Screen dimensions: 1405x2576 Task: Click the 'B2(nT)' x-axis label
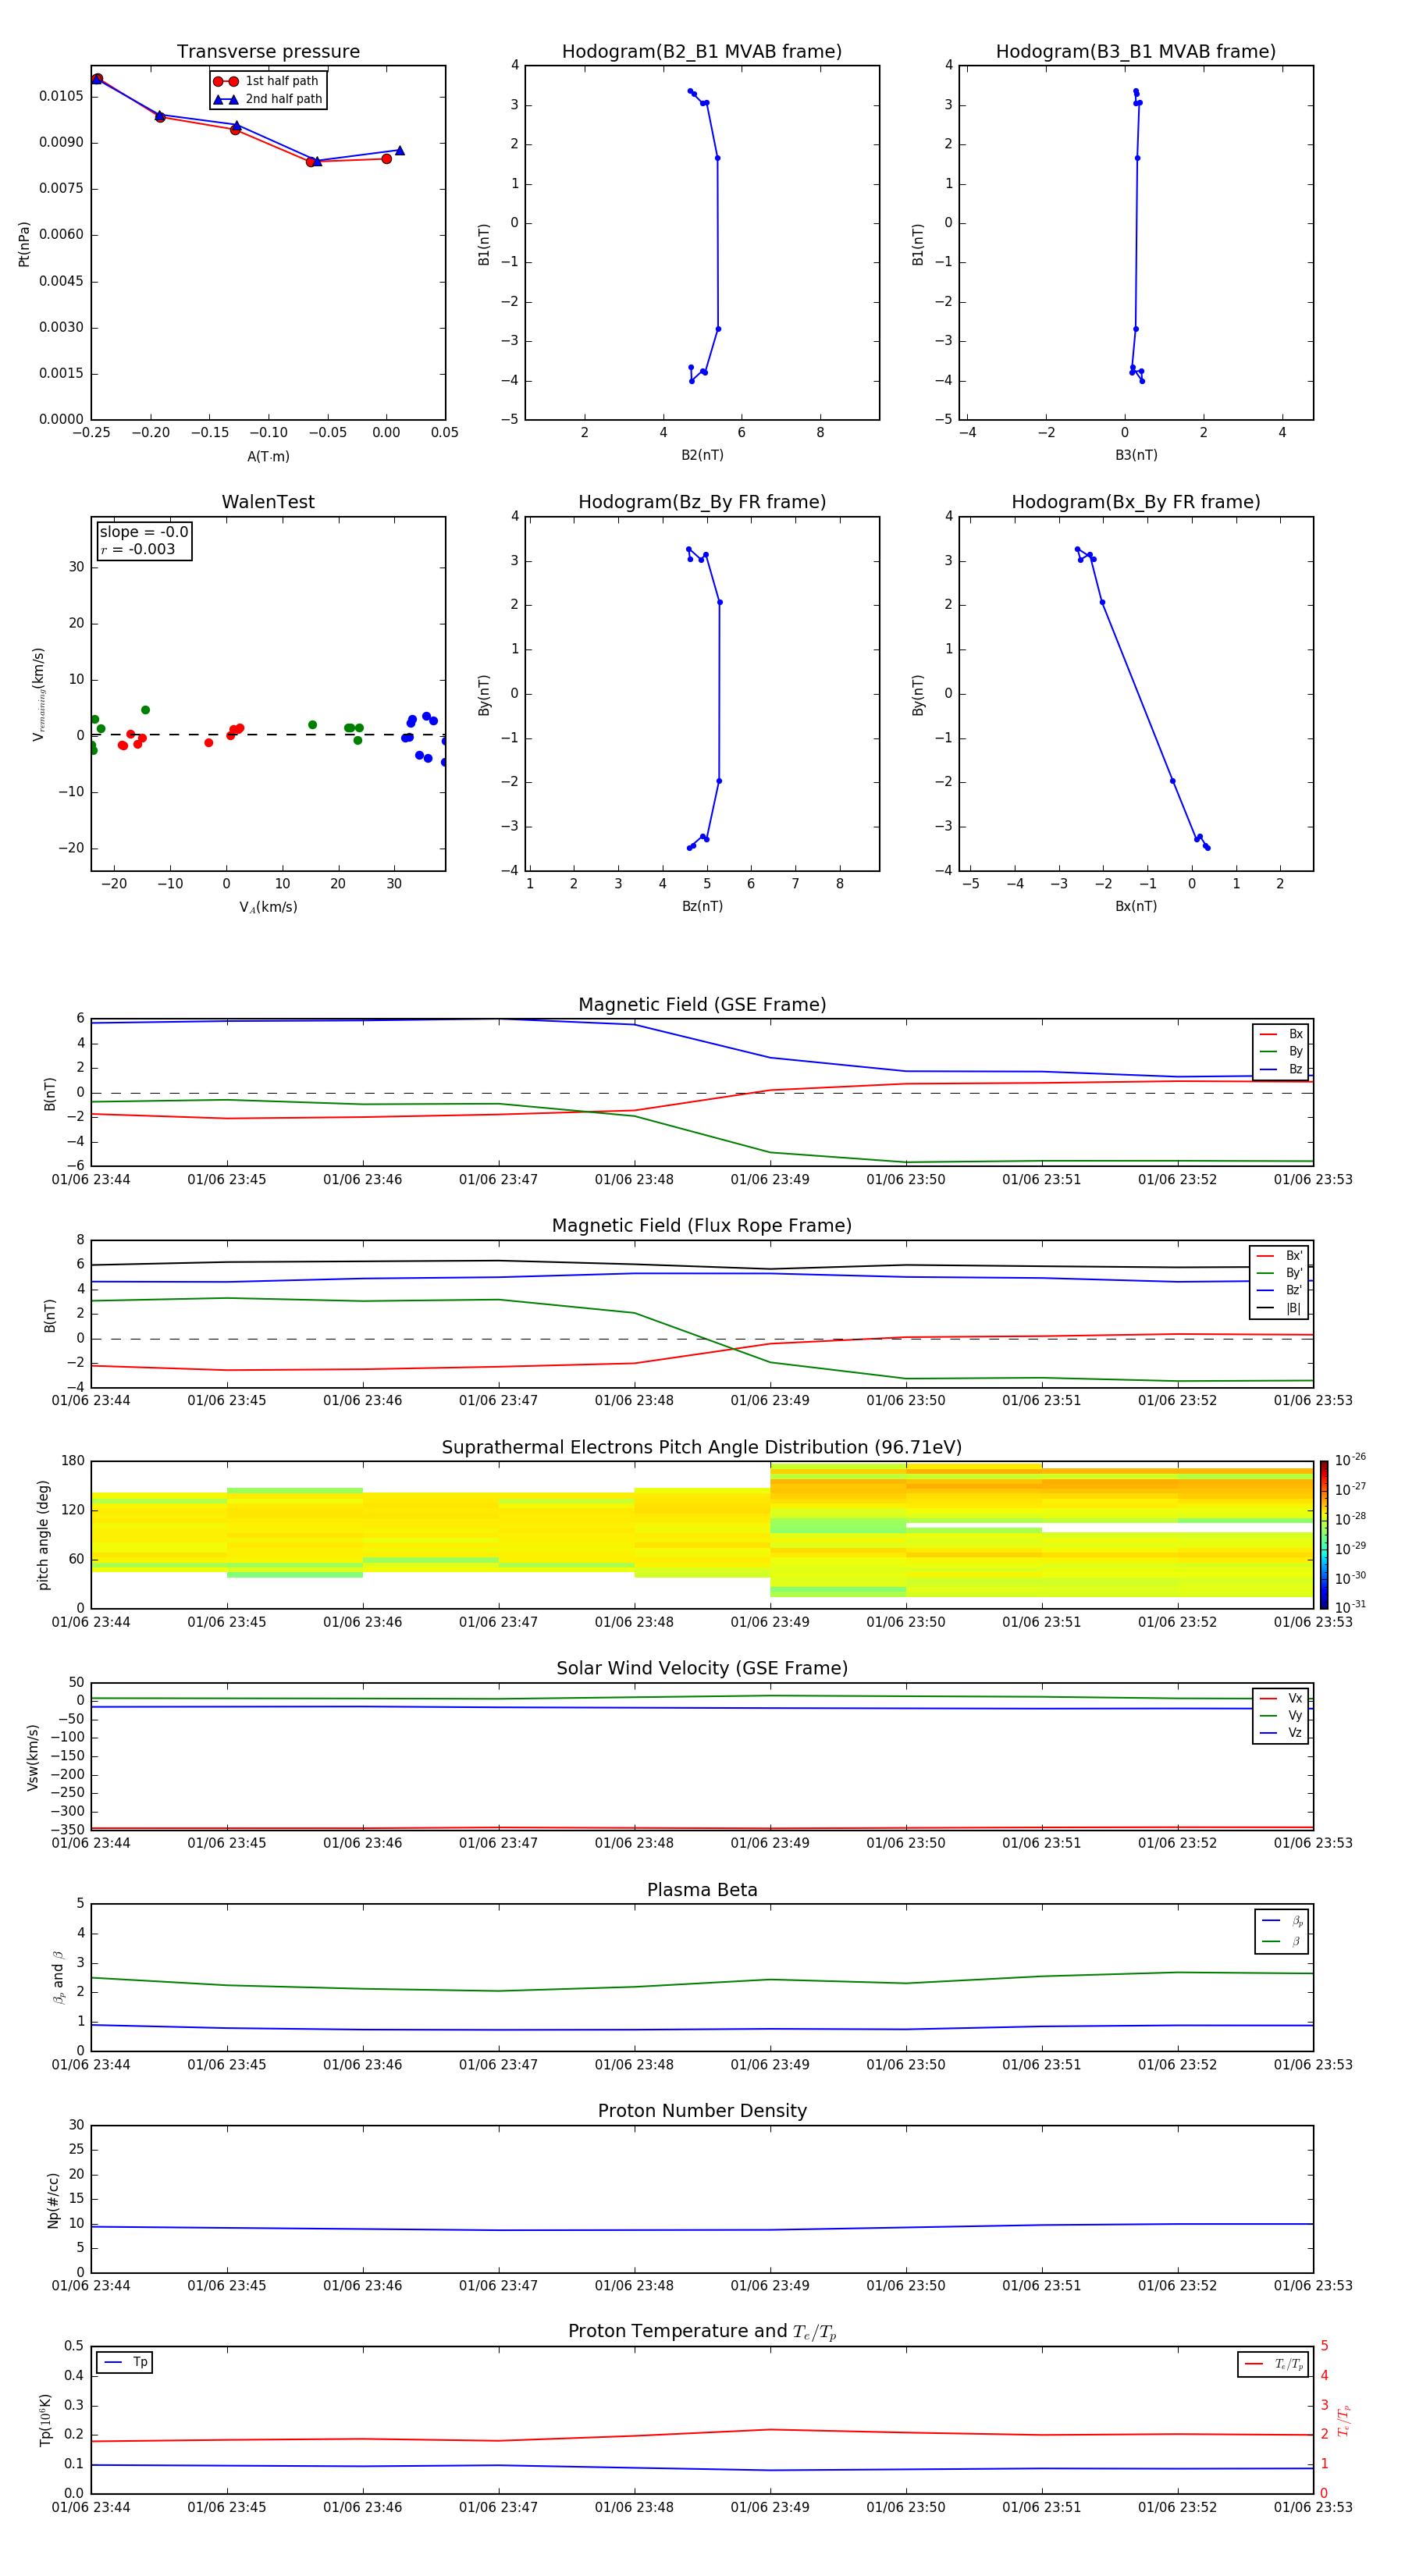coord(702,455)
